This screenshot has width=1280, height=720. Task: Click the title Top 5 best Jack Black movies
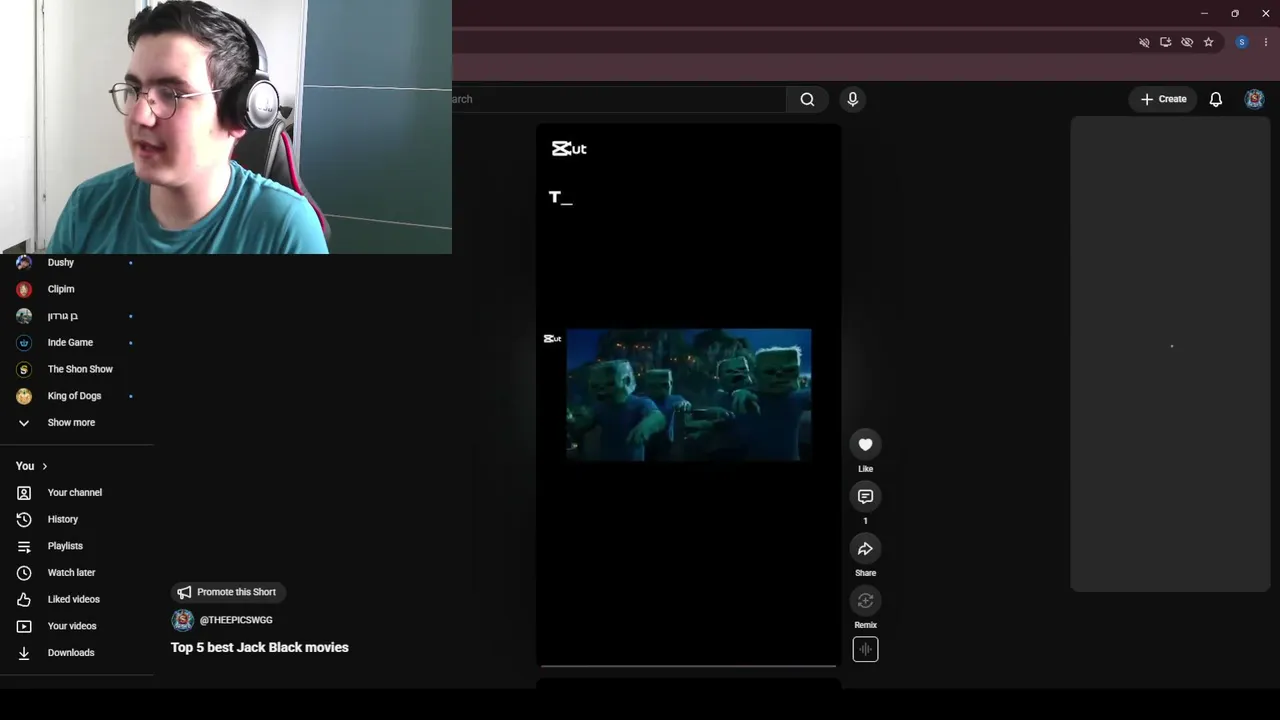(260, 647)
